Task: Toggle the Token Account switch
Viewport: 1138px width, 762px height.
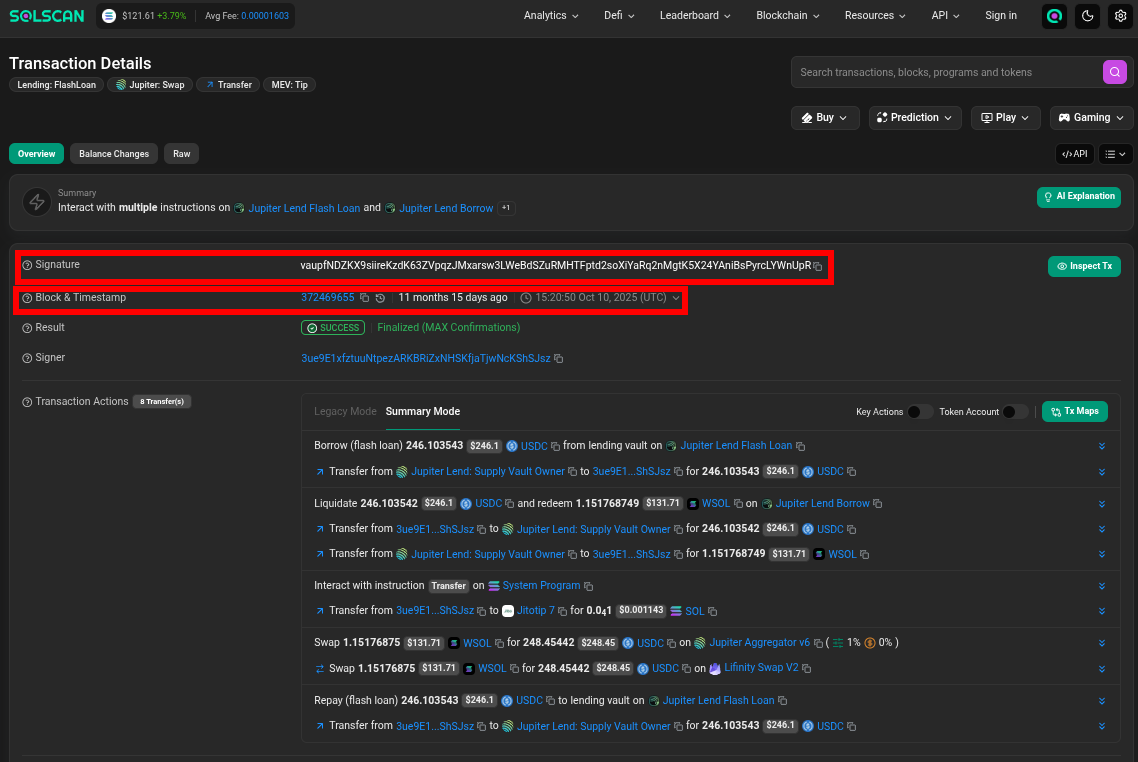Action: [1015, 411]
